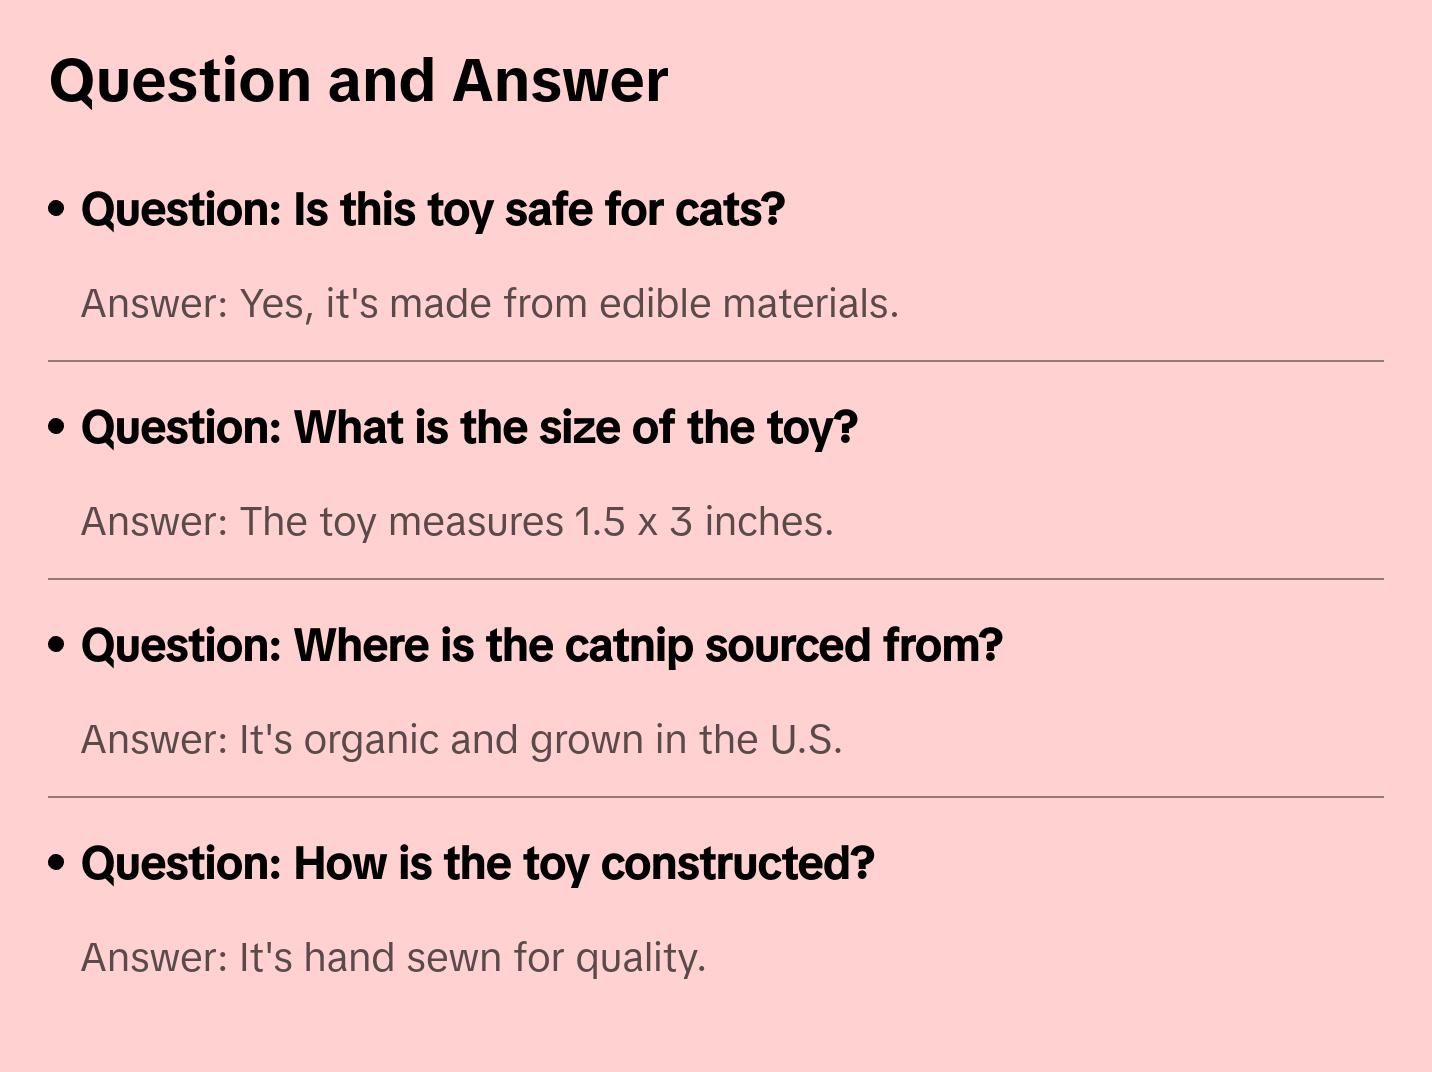This screenshot has width=1432, height=1072.
Task: Click the bullet before the cat safety question
Action: tap(57, 209)
